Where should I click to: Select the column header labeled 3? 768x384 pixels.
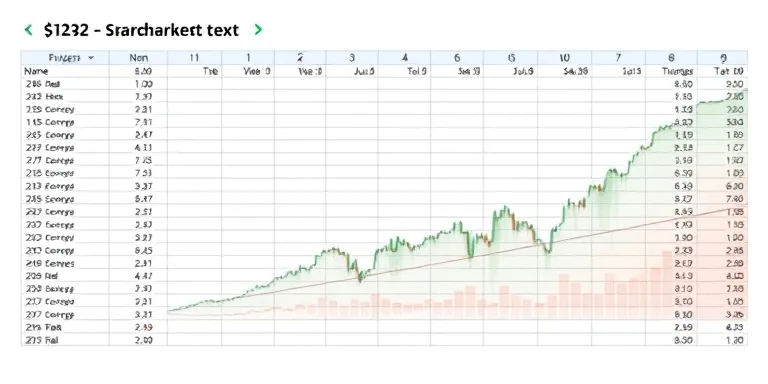[352, 58]
